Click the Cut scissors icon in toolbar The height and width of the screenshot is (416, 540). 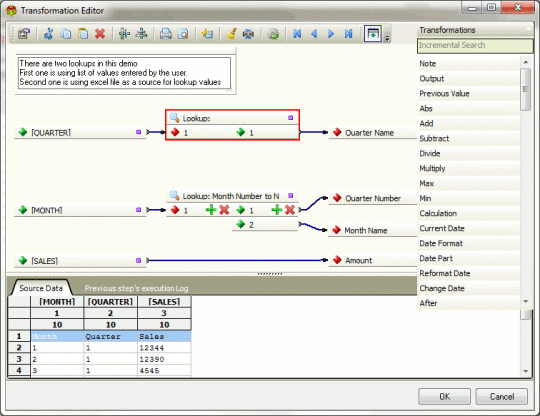49,34
